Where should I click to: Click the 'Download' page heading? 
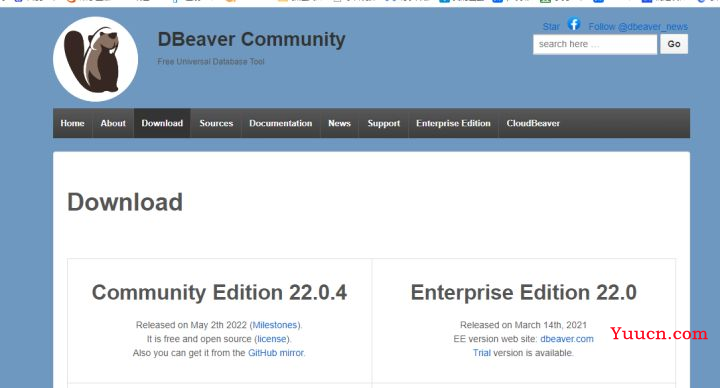(125, 202)
